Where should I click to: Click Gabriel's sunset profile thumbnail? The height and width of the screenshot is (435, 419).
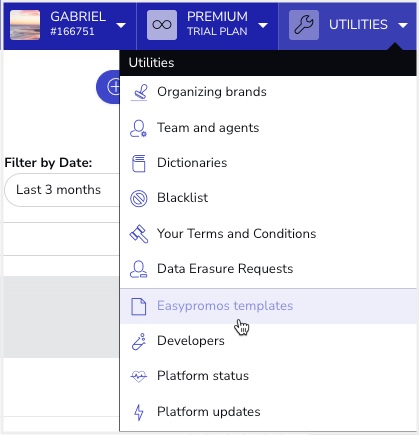pyautogui.click(x=25, y=25)
